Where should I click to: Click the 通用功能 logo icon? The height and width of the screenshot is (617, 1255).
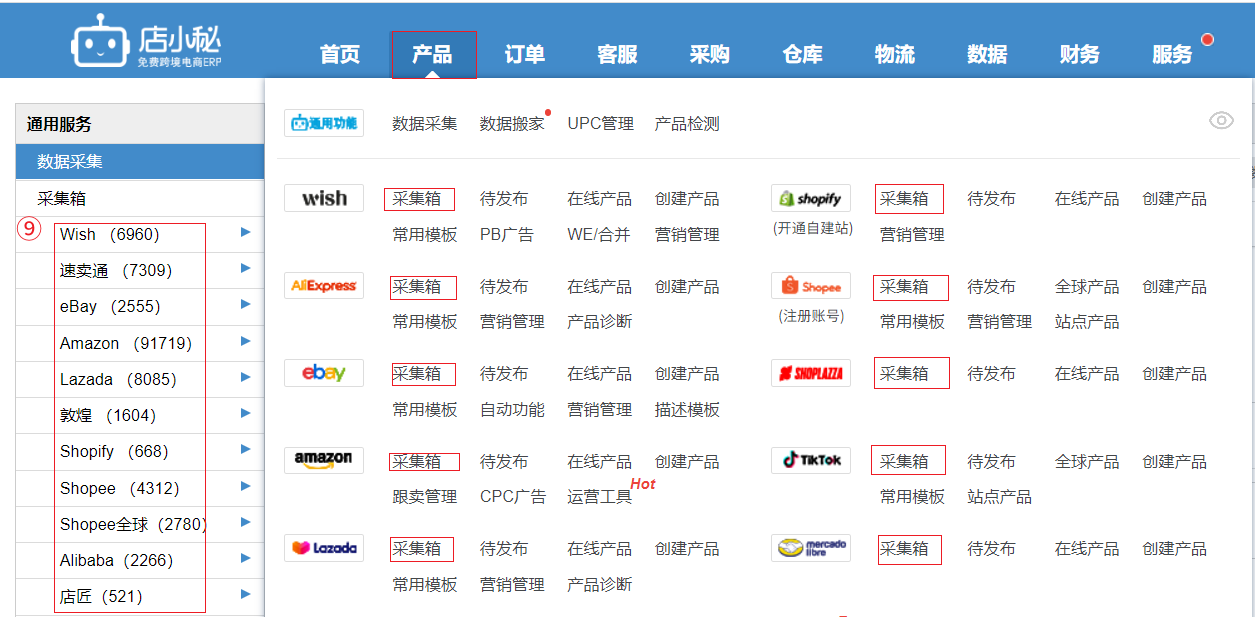click(324, 123)
